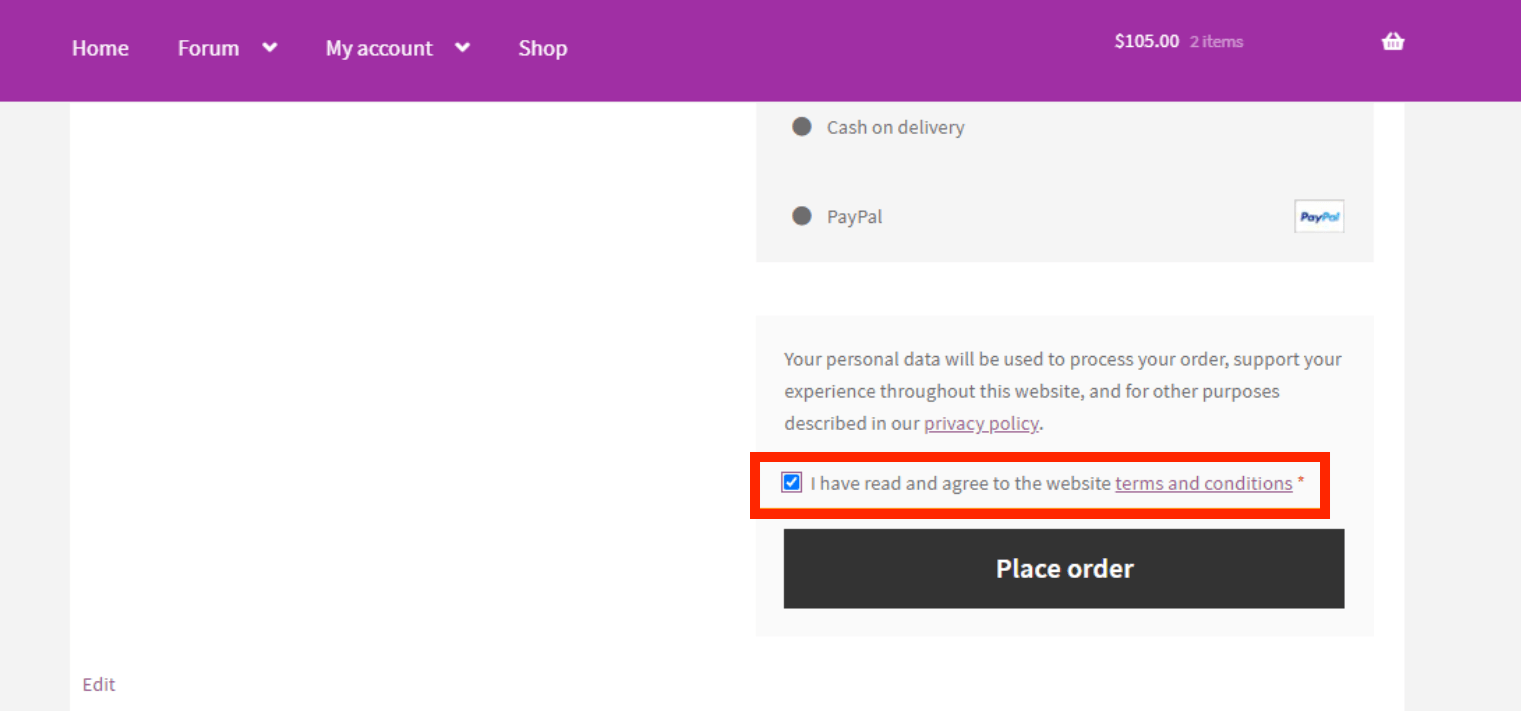Uncheck the terms and conditions checkbox

(792, 482)
